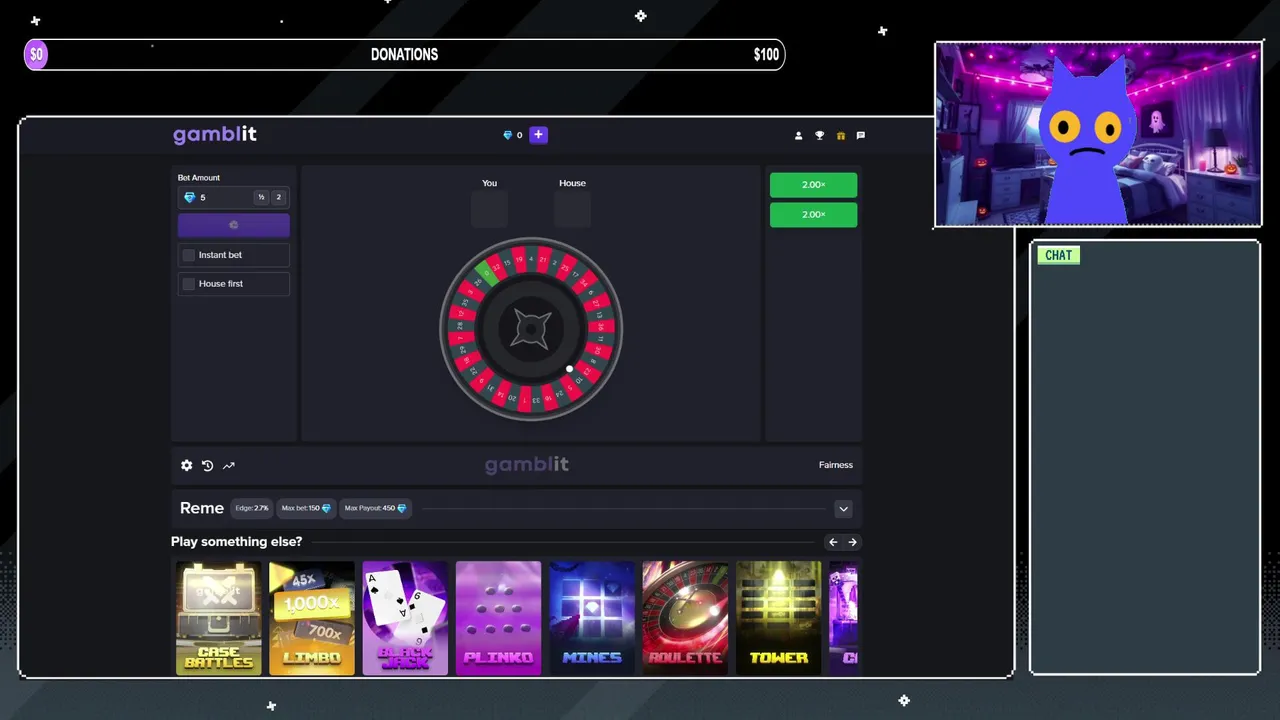The width and height of the screenshot is (1280, 720).
Task: Open the Blackjack game card
Action: click(405, 618)
